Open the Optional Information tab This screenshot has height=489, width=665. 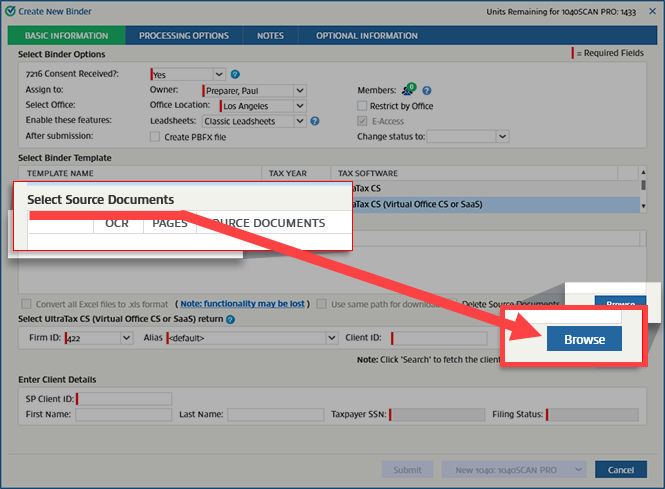366,36
